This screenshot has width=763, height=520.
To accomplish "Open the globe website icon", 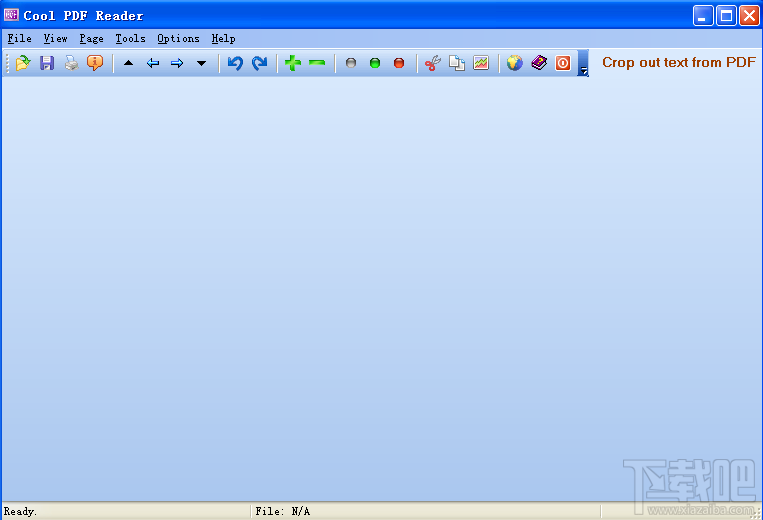I will [x=514, y=63].
